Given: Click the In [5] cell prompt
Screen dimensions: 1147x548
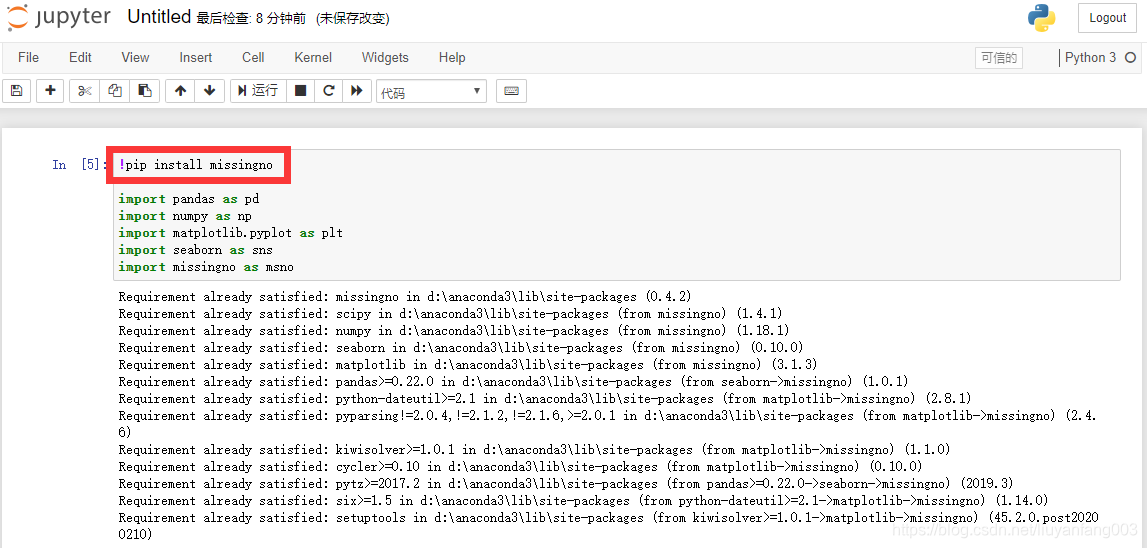Looking at the screenshot, I should click(79, 165).
